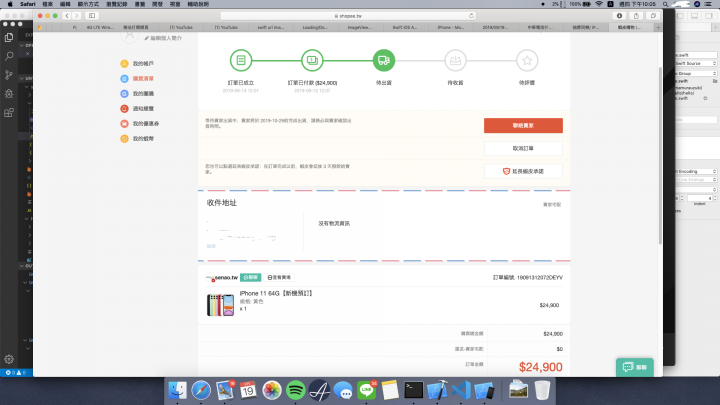The image size is (720, 405).
Task: Switch to the '4G LTE Wire...' Safari tab
Action: [x=100, y=28]
